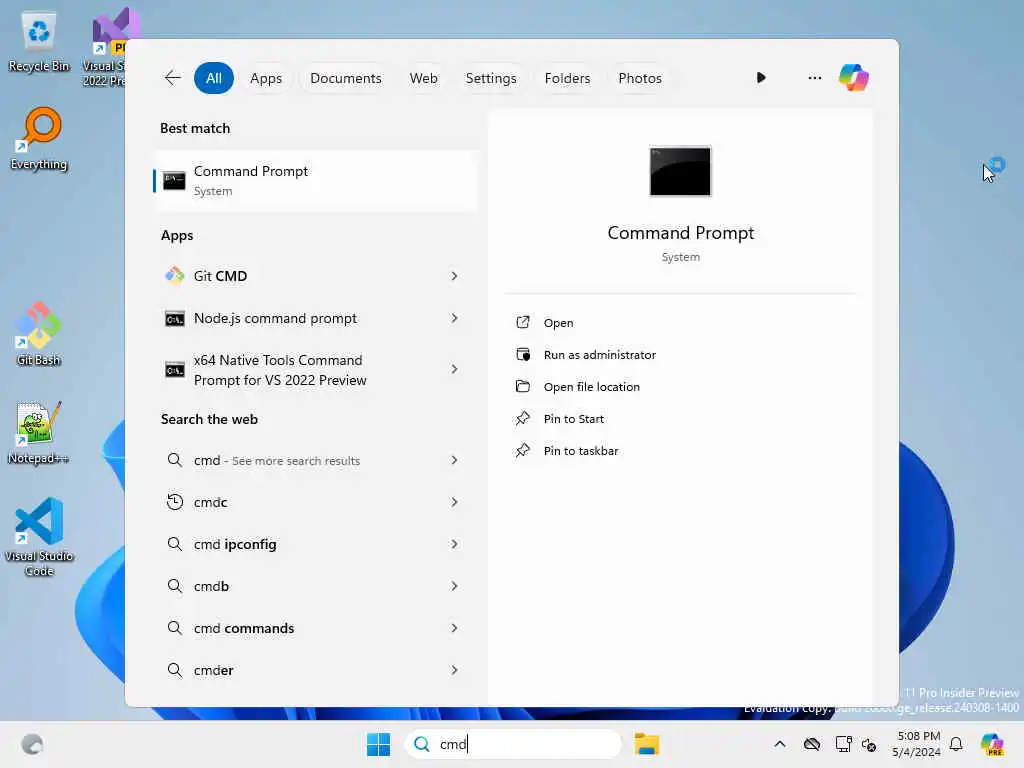This screenshot has height=768, width=1024.
Task: Open the Notepad++ desktop shortcut
Action: 39,432
